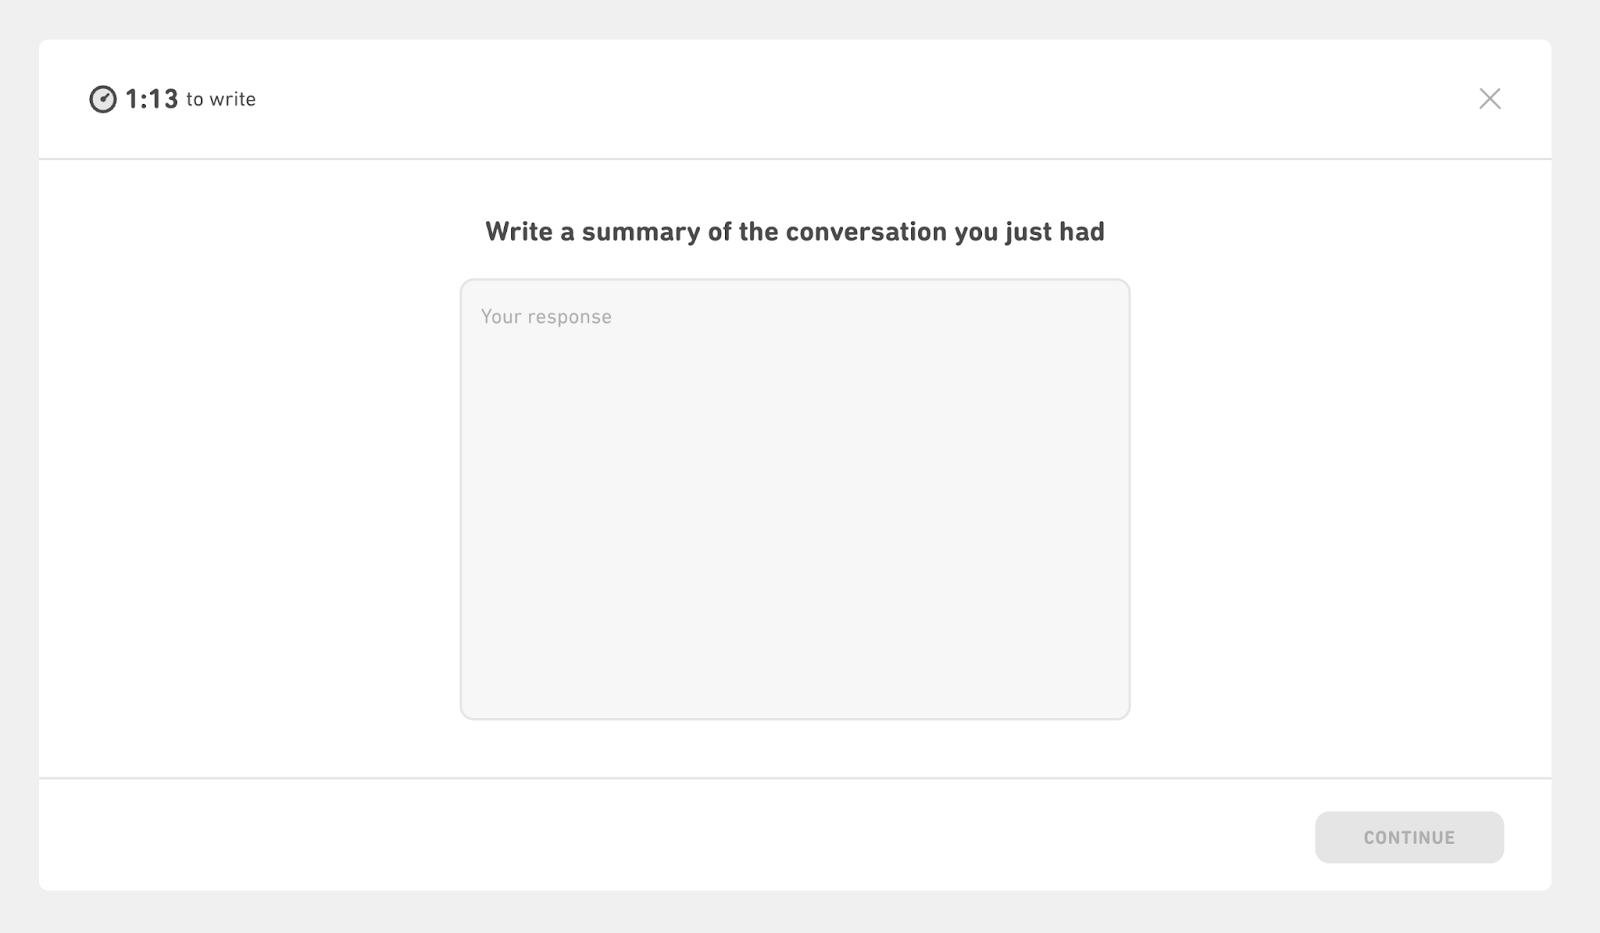Click the "Write a summary" heading
Image resolution: width=1600 pixels, height=933 pixels.
tap(794, 232)
